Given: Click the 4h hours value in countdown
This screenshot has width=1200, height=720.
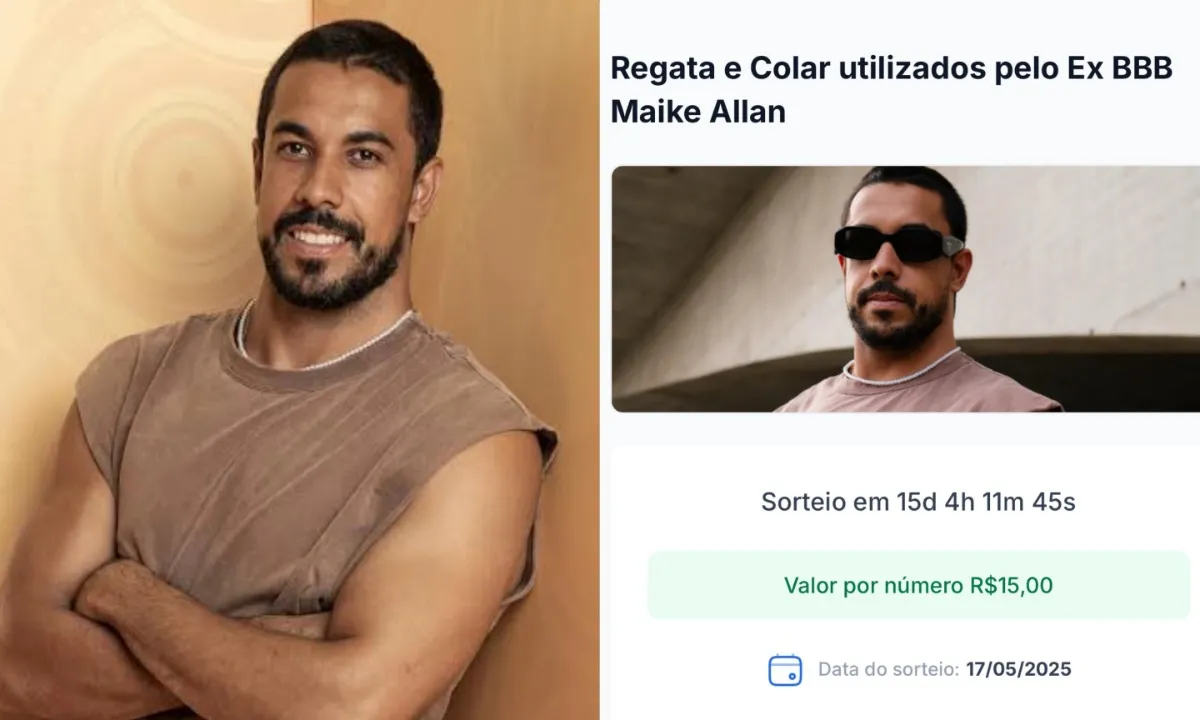Looking at the screenshot, I should point(958,502).
